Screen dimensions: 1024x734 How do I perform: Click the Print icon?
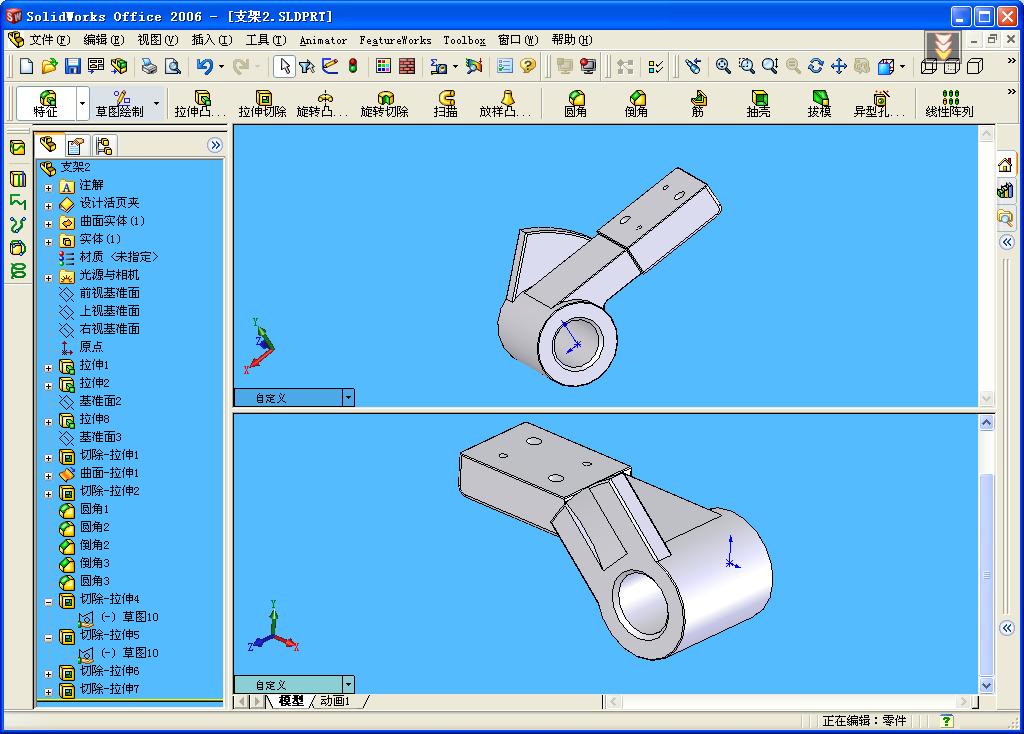tap(150, 66)
